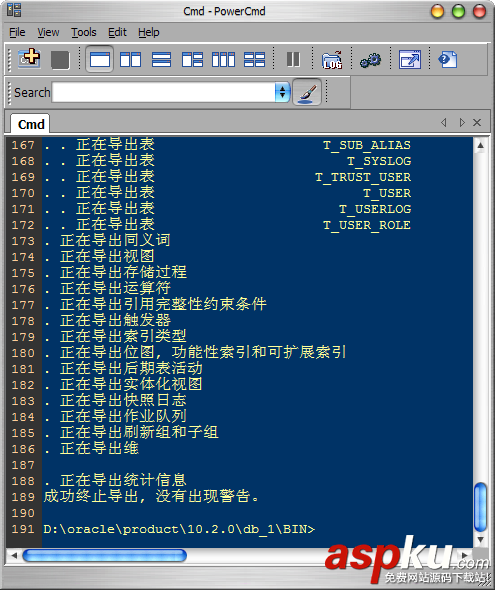Click the previous-tab left arrow
495x590 pixels.
click(x=444, y=123)
